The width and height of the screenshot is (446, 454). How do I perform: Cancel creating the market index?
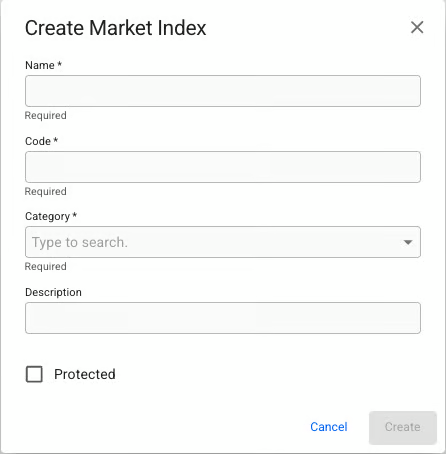pyautogui.click(x=329, y=427)
